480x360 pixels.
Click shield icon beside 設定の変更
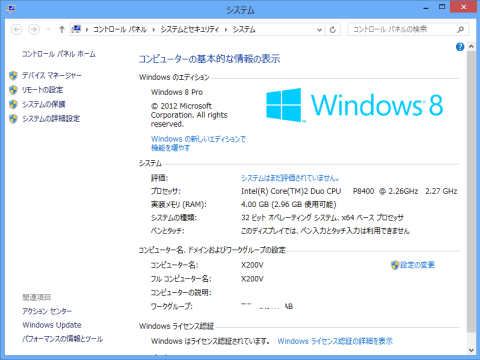coord(395,265)
